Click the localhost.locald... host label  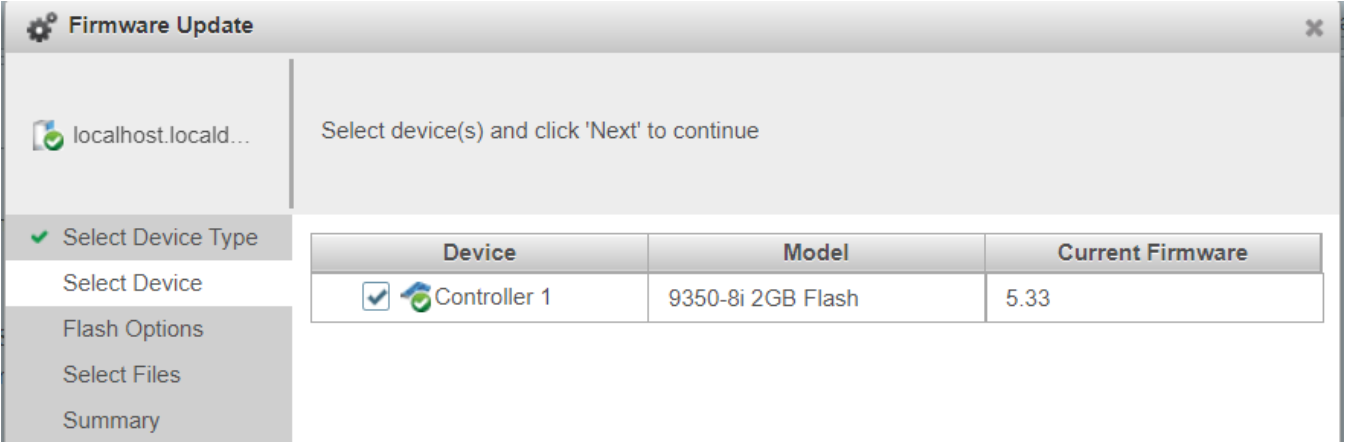pos(164,134)
